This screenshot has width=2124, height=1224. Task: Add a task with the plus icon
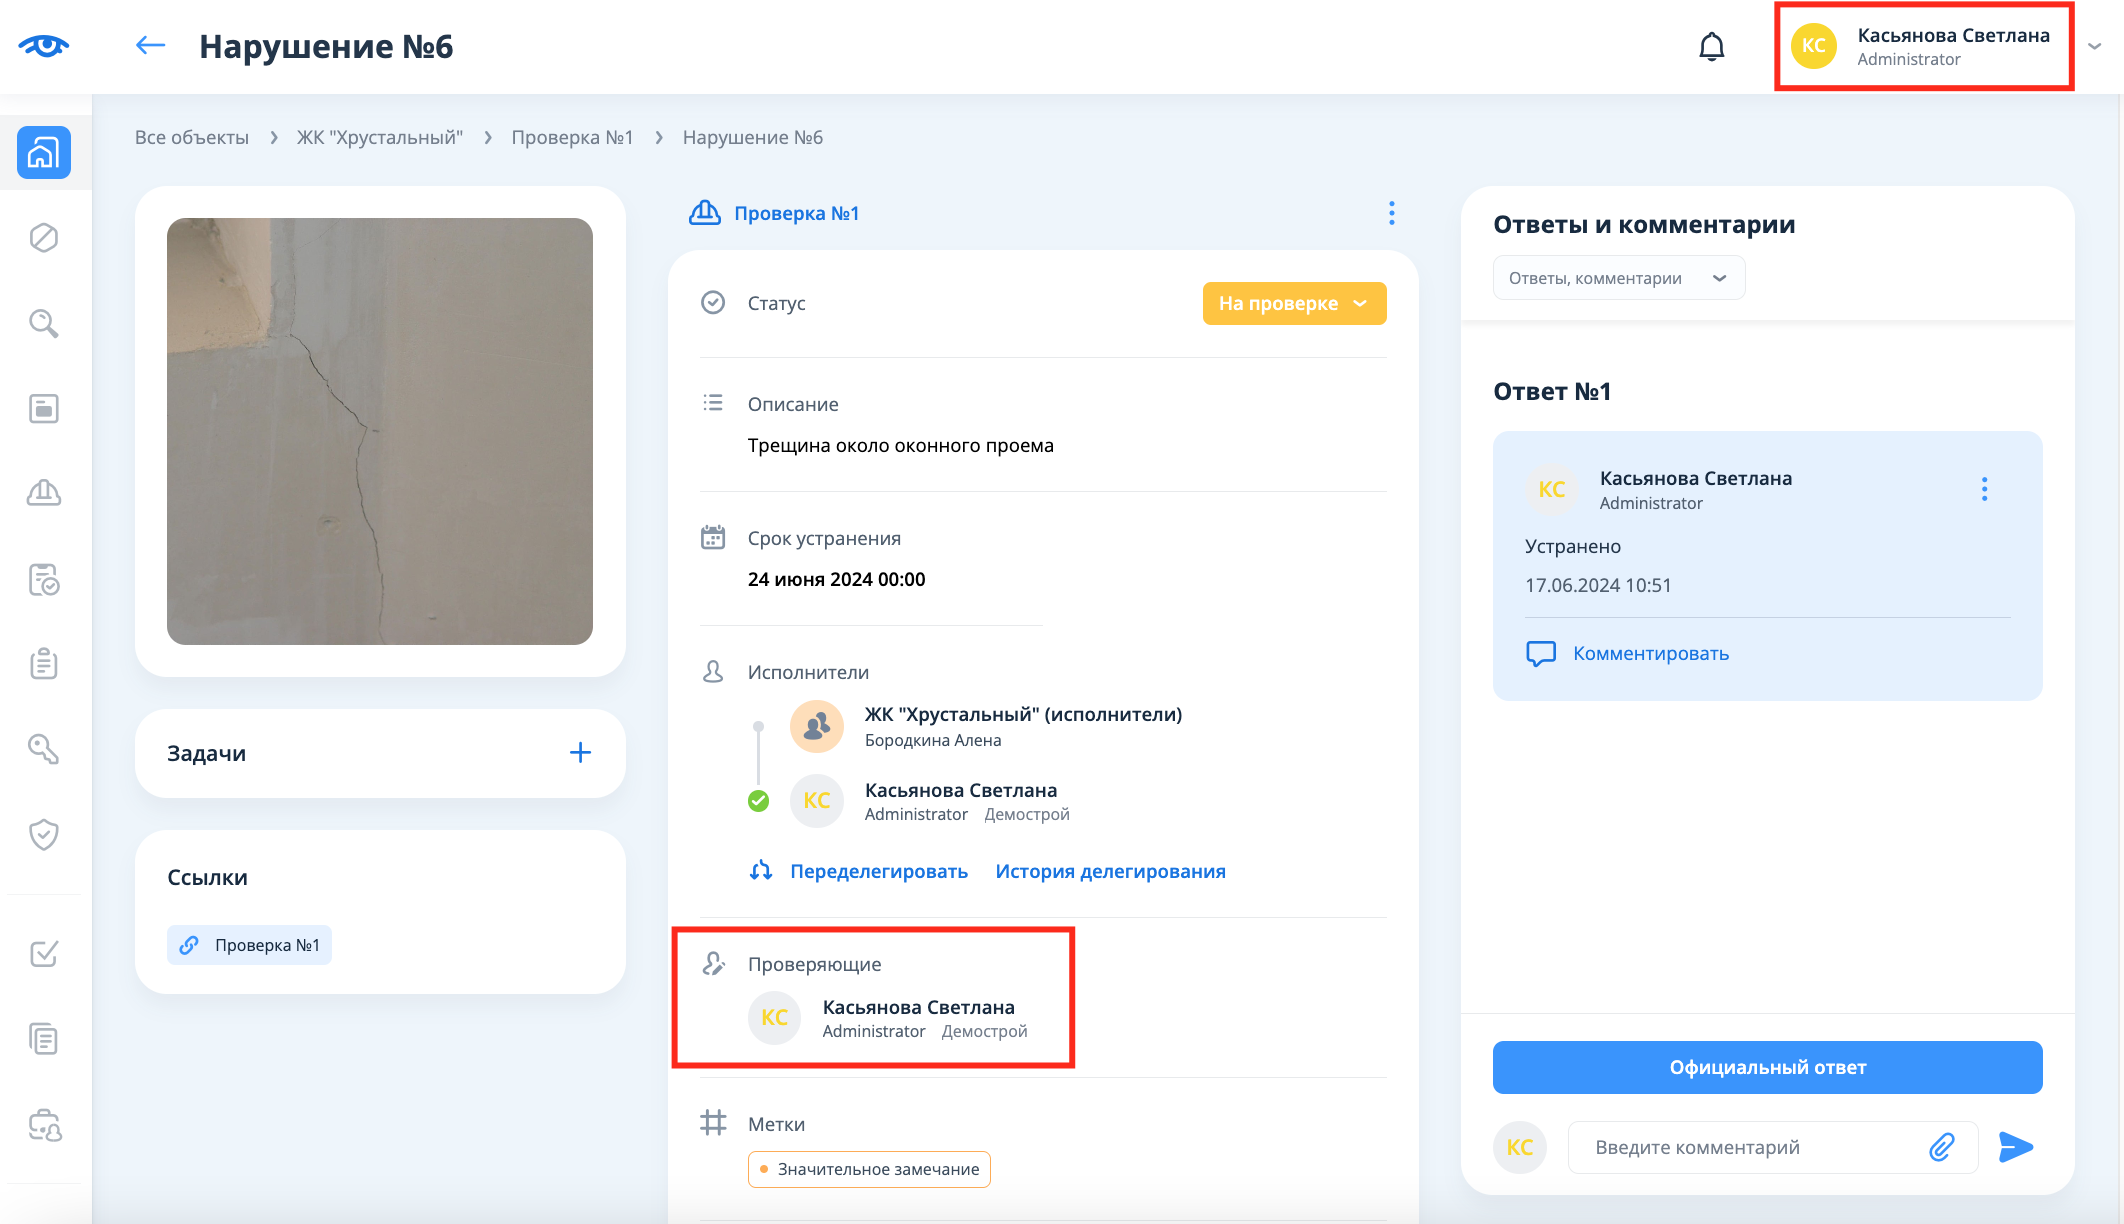580,753
